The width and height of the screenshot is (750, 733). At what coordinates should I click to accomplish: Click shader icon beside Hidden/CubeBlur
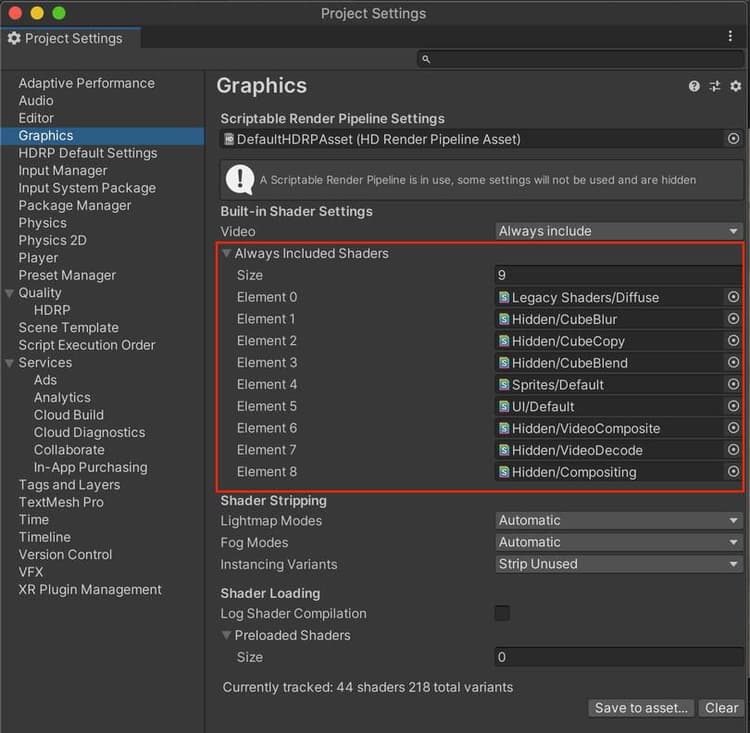tap(504, 319)
